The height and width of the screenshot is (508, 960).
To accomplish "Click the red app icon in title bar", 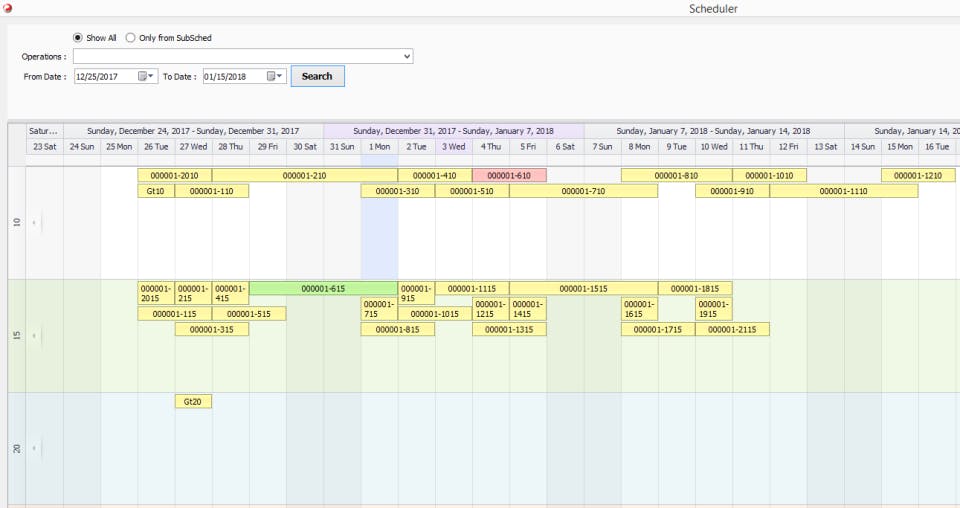I will click(7, 8).
